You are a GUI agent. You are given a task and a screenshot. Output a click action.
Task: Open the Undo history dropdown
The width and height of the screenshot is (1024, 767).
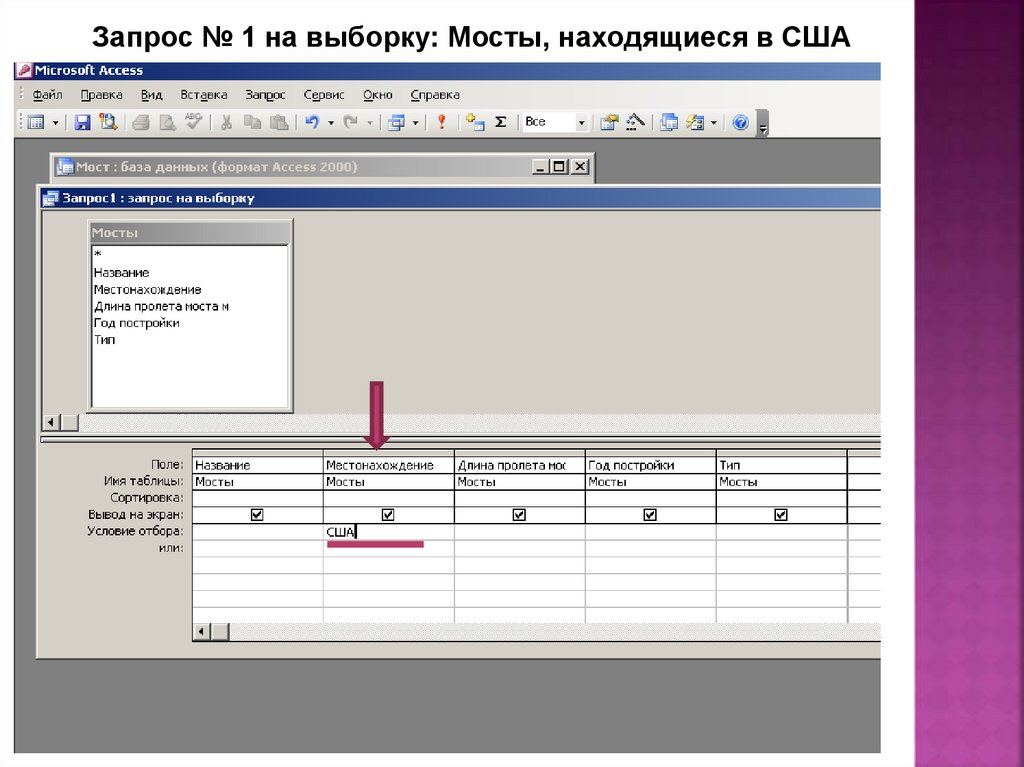pyautogui.click(x=330, y=123)
